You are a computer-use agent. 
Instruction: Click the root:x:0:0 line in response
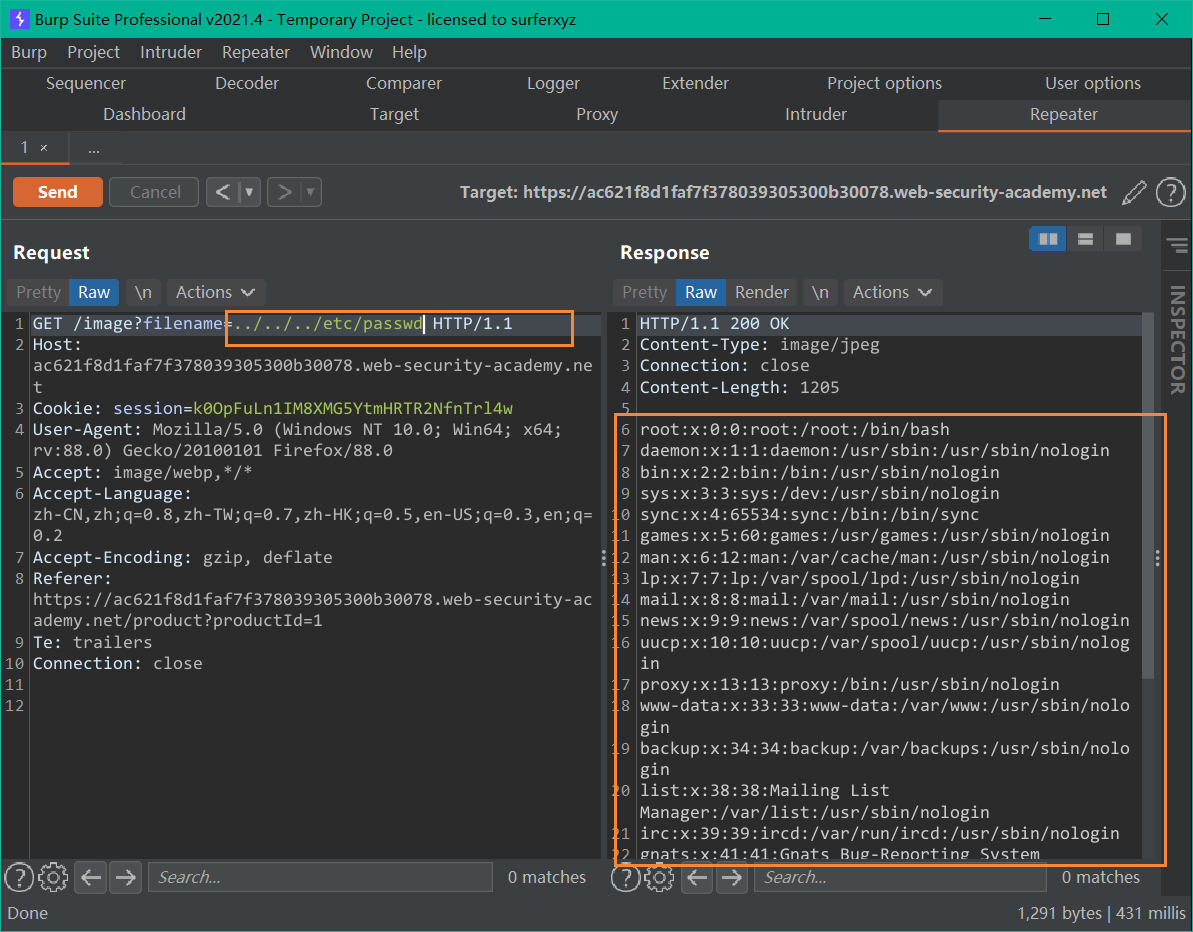[794, 430]
